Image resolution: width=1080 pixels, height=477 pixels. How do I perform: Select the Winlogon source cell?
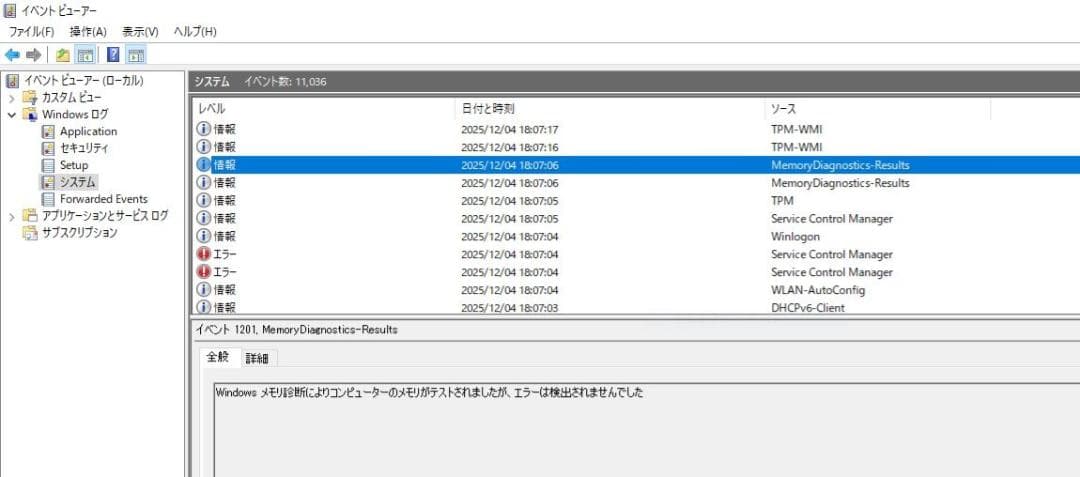pos(796,236)
